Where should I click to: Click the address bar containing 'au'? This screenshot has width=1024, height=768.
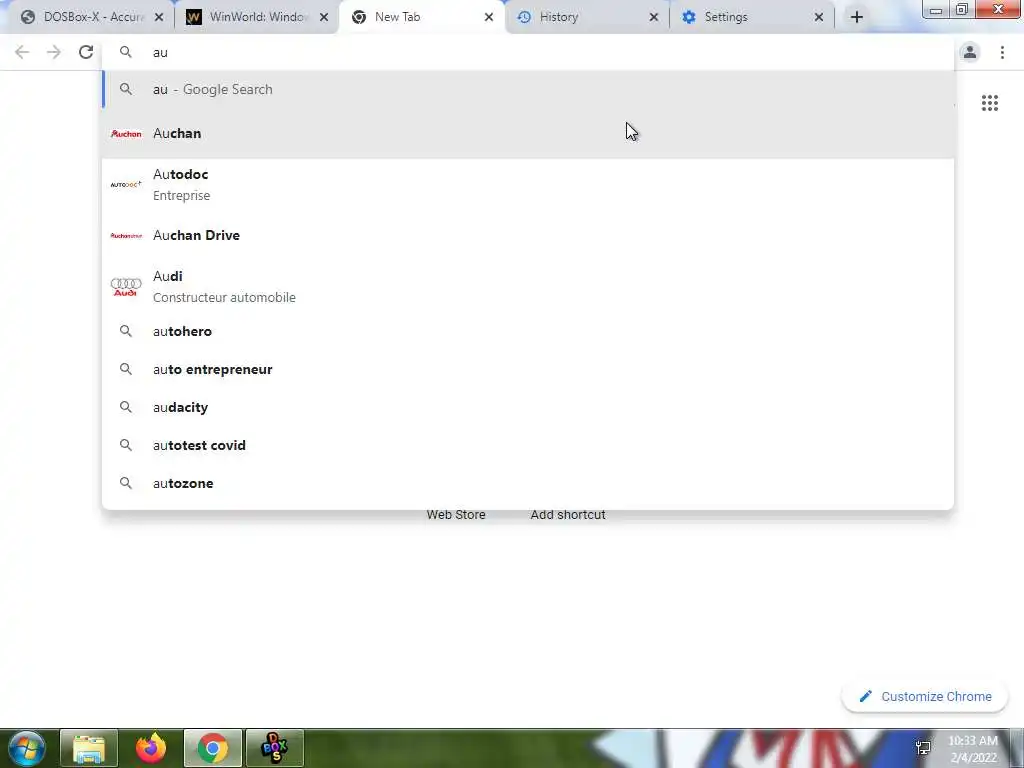tap(528, 52)
